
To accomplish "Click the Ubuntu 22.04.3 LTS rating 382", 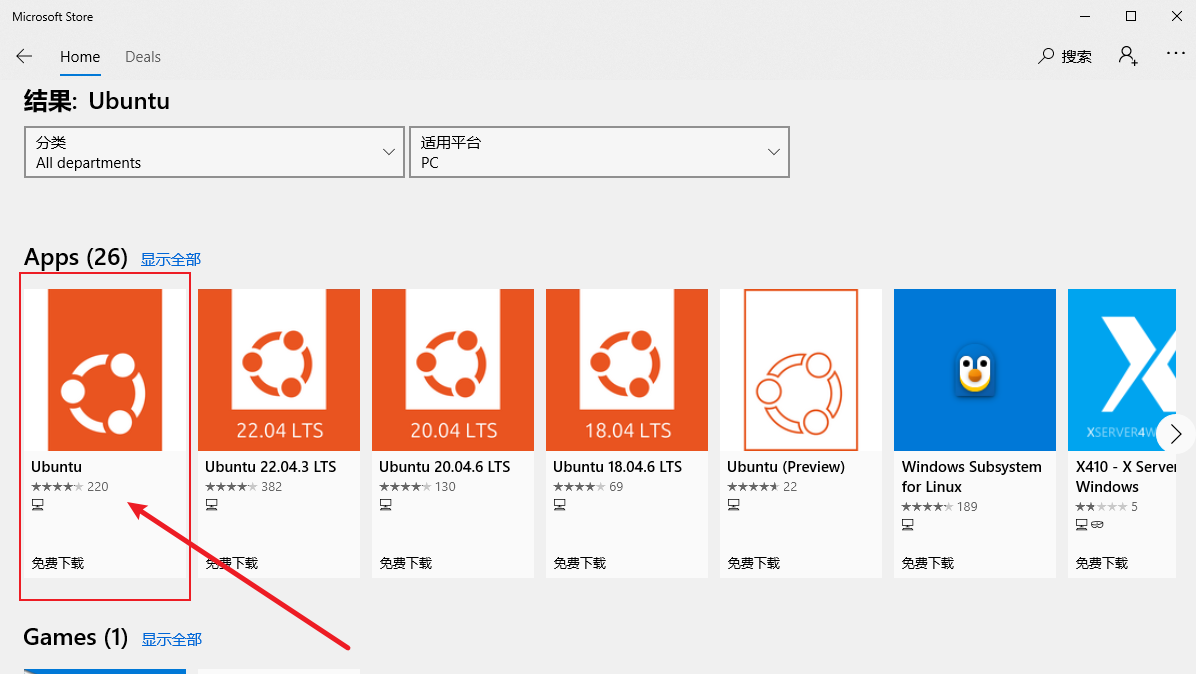I will tap(244, 486).
